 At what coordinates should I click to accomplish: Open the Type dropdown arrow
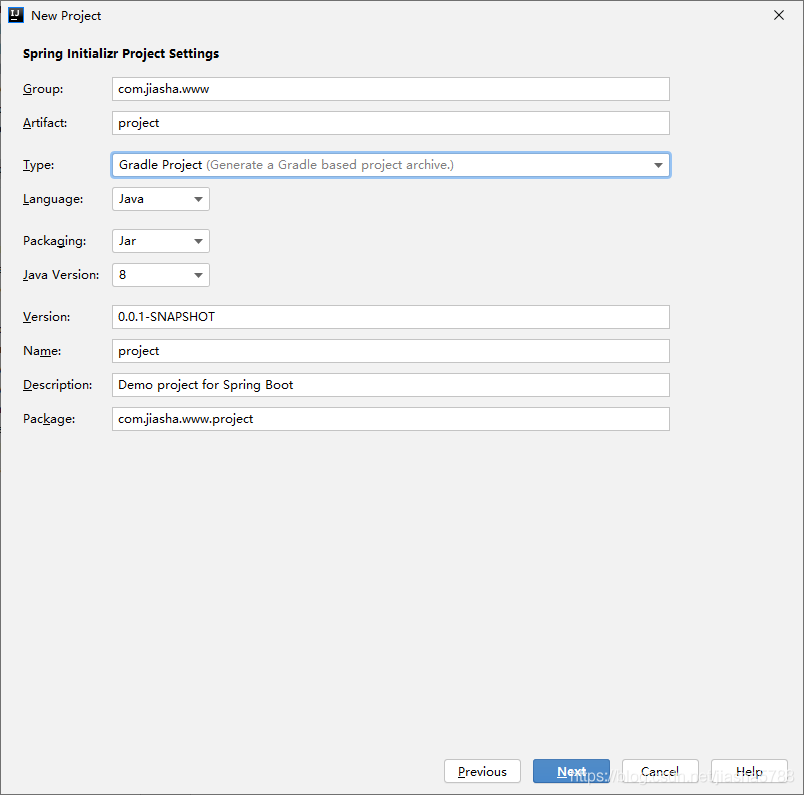pos(658,165)
